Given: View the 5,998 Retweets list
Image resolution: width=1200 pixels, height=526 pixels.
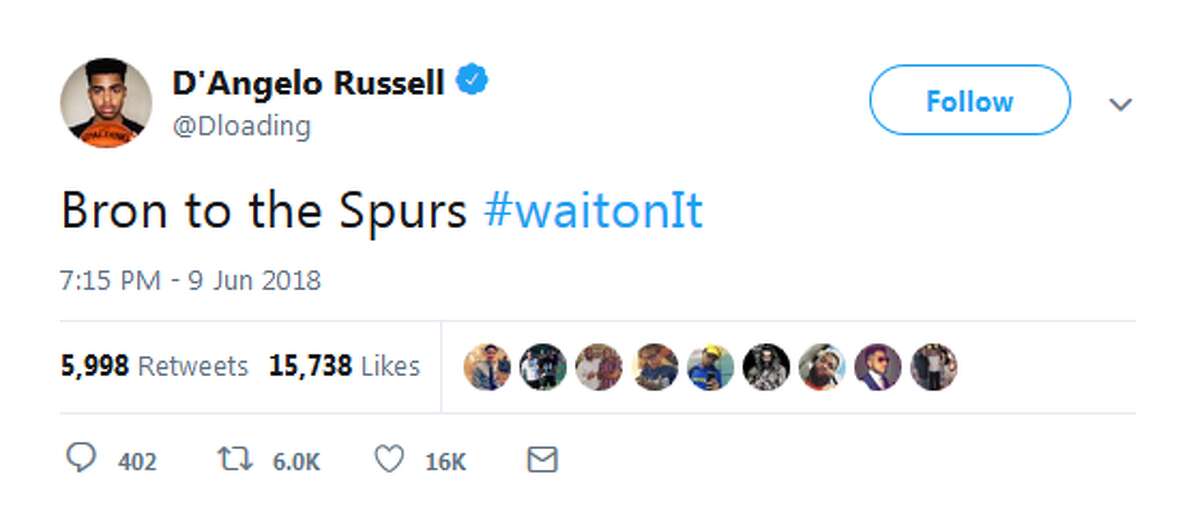Looking at the screenshot, I should [x=154, y=367].
